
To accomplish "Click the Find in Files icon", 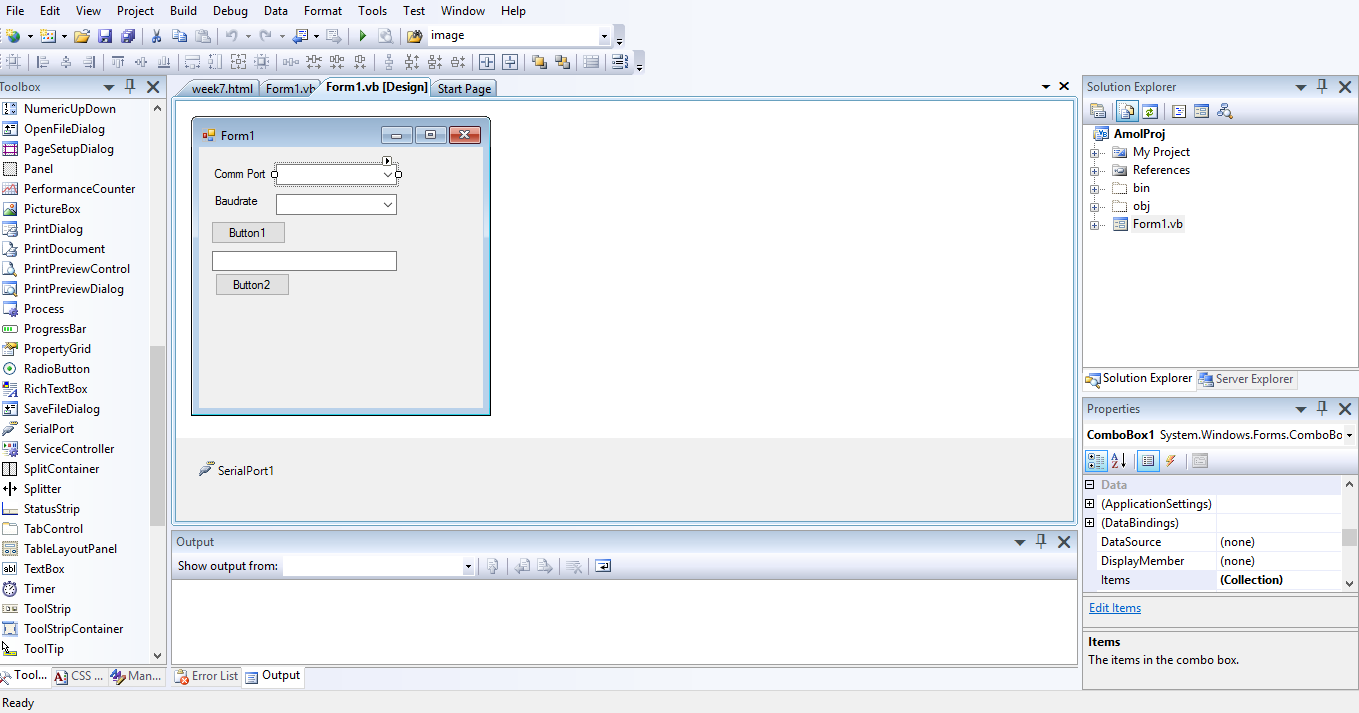I will [414, 36].
